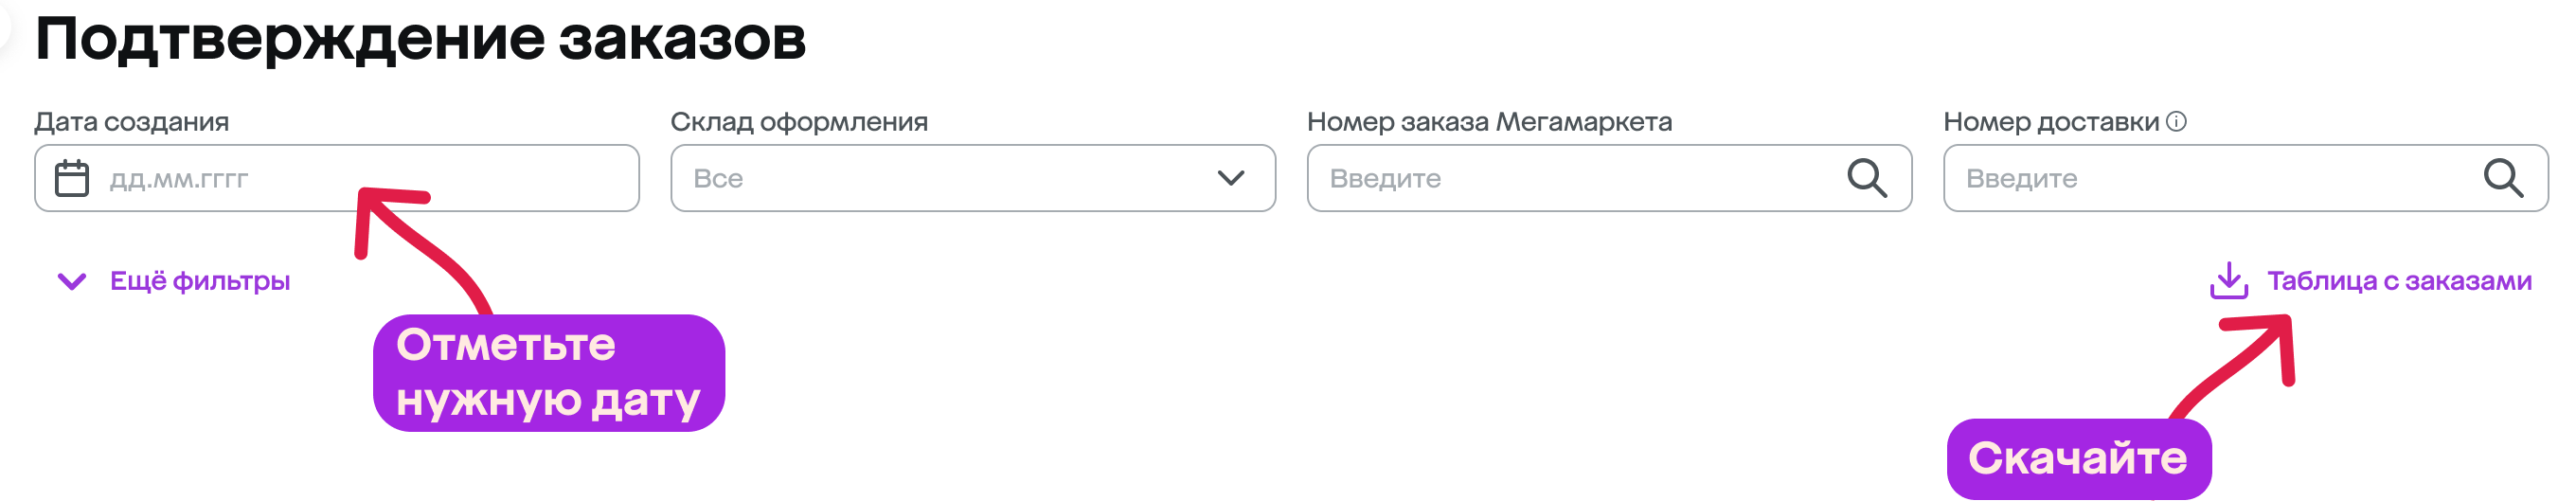Image resolution: width=2576 pixels, height=501 pixels.
Task: Click the magnifier icon in the Мегамаркет order number field
Action: click(x=1866, y=179)
